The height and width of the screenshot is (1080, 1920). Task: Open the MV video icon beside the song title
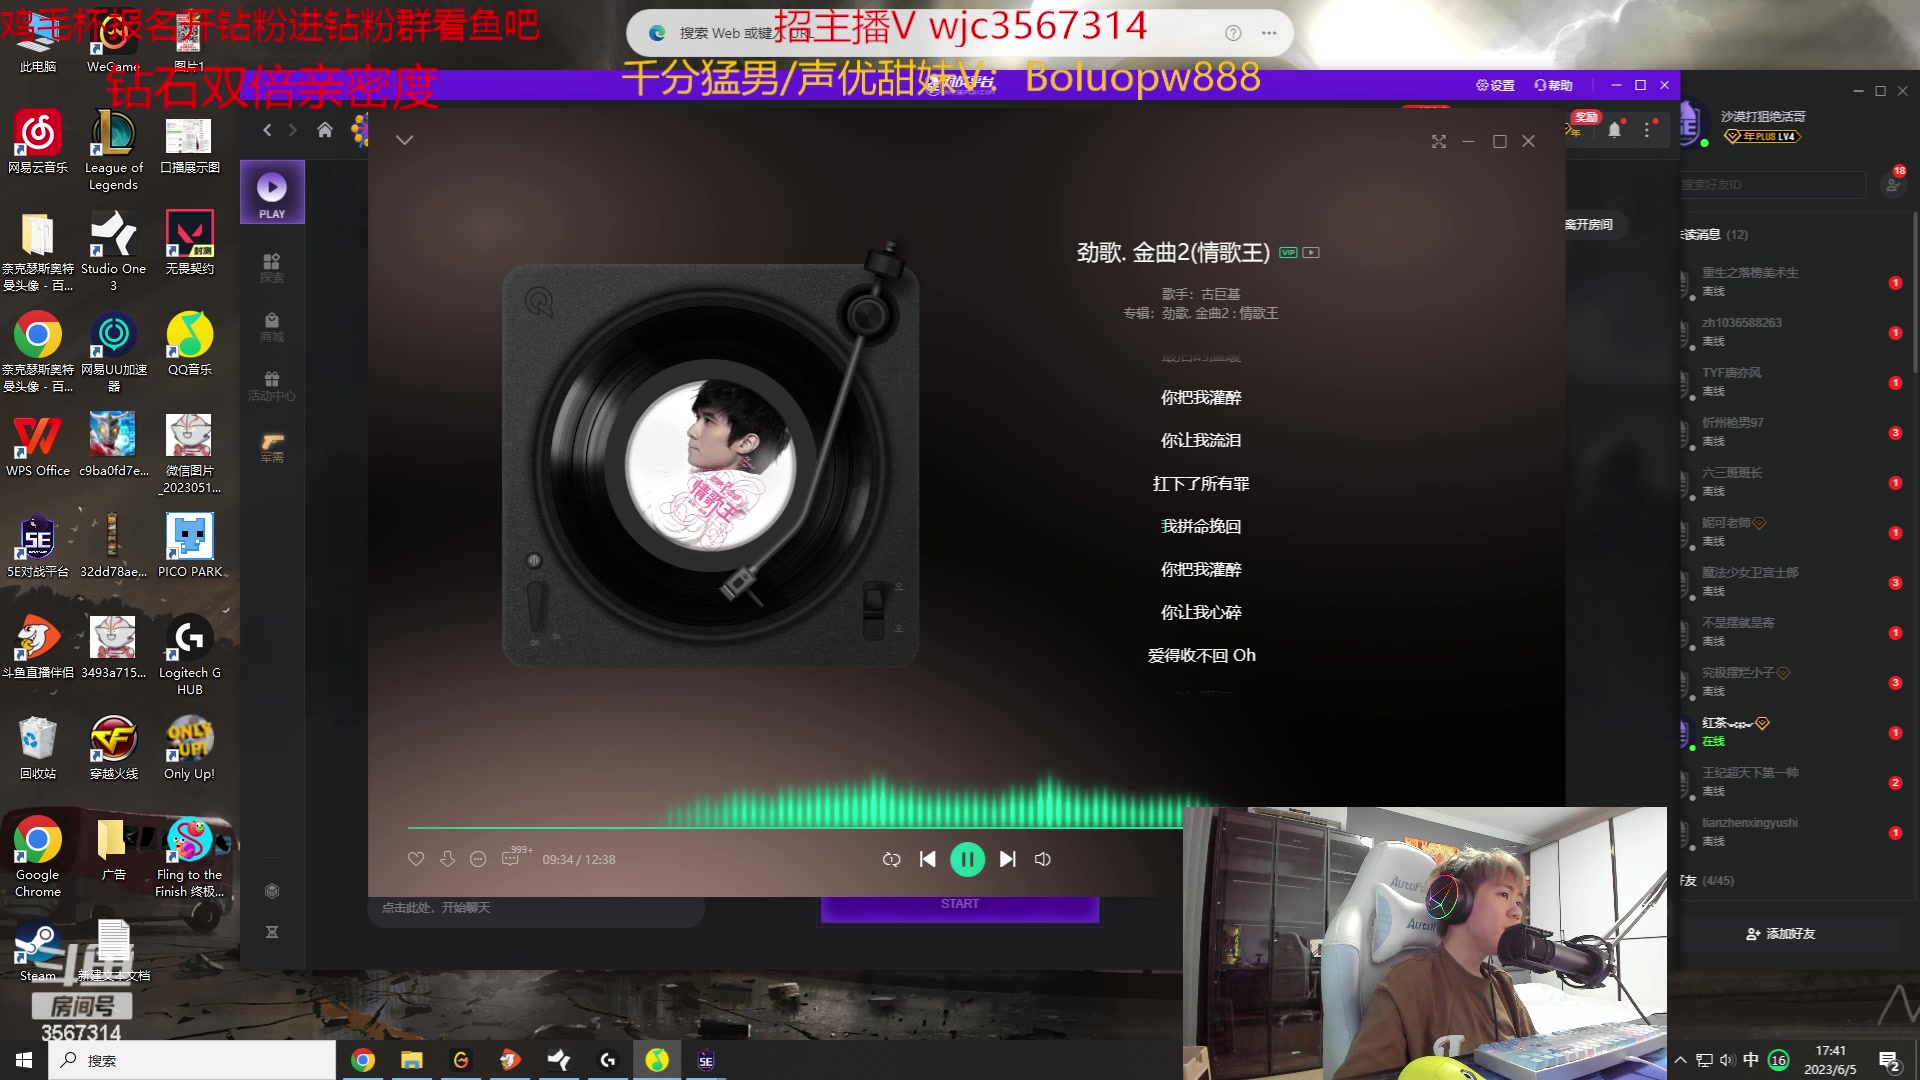[1311, 253]
